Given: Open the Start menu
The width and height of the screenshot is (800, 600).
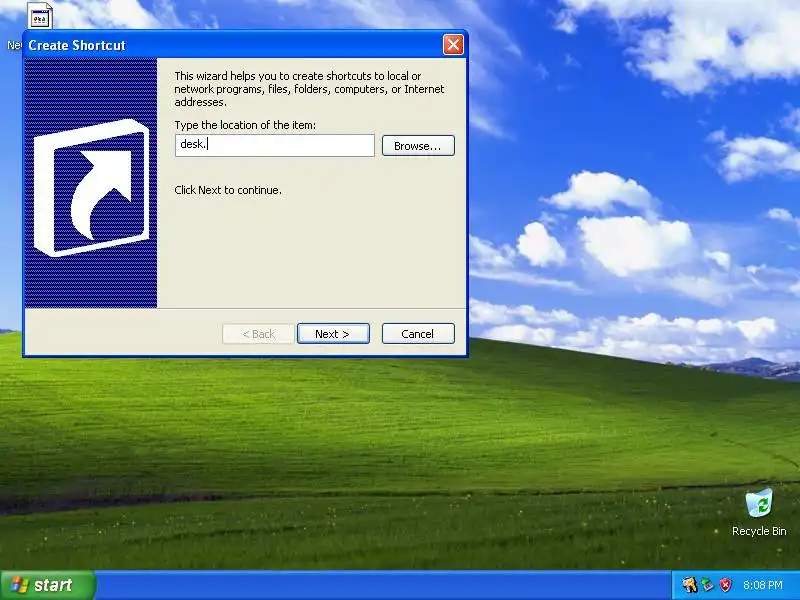Looking at the screenshot, I should 47,585.
